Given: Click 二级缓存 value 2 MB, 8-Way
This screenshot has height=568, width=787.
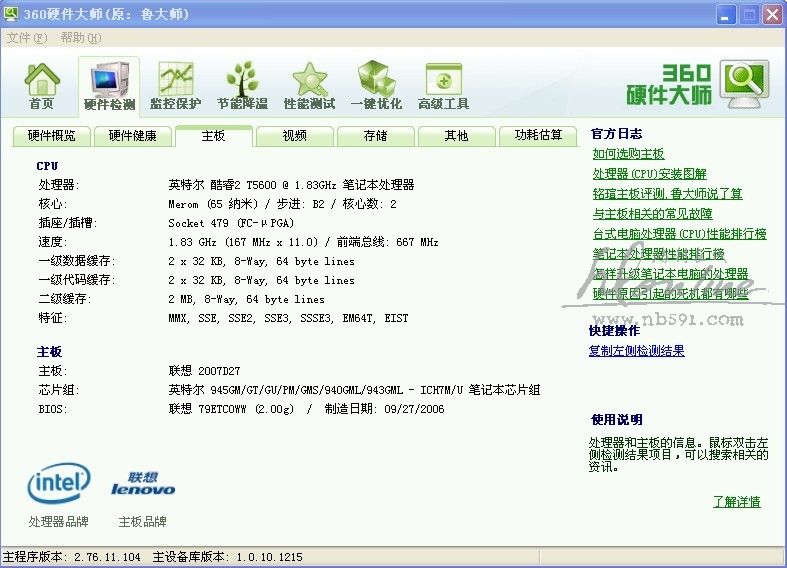Looking at the screenshot, I should tap(246, 300).
